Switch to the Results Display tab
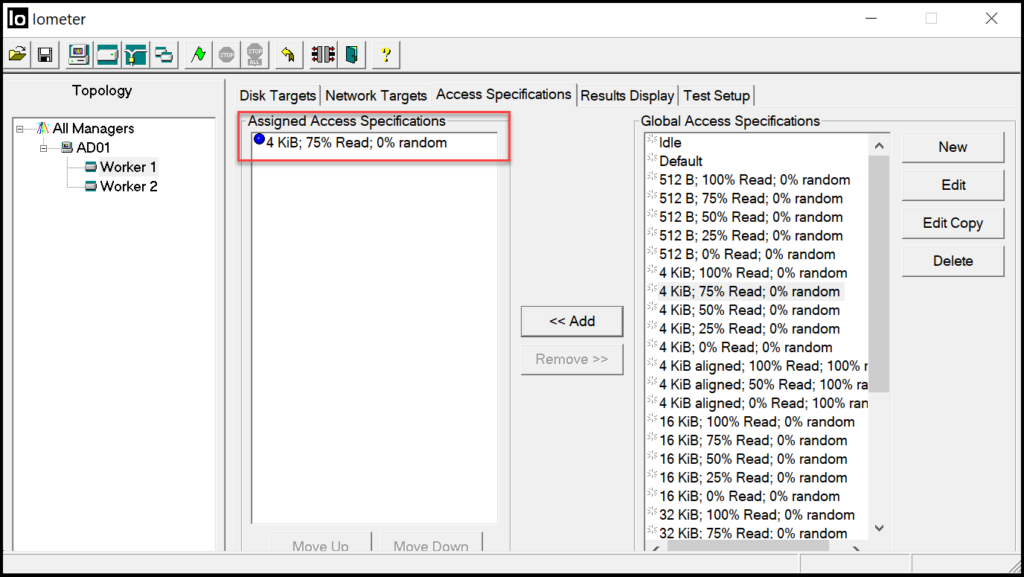The width and height of the screenshot is (1024, 577). (x=627, y=95)
